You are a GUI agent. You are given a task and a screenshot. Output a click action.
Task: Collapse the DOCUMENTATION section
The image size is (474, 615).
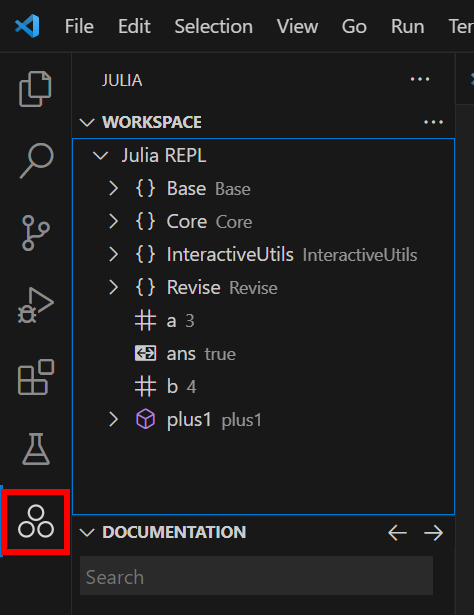pyautogui.click(x=87, y=533)
